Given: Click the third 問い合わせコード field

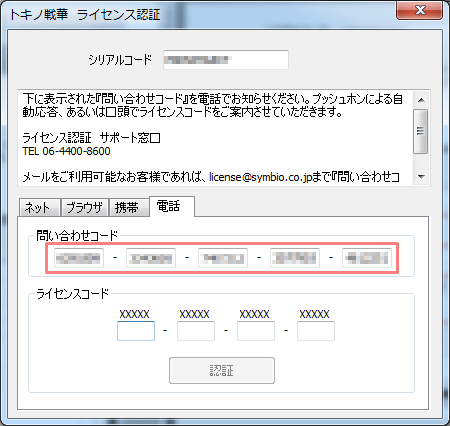Looking at the screenshot, I should point(223,258).
